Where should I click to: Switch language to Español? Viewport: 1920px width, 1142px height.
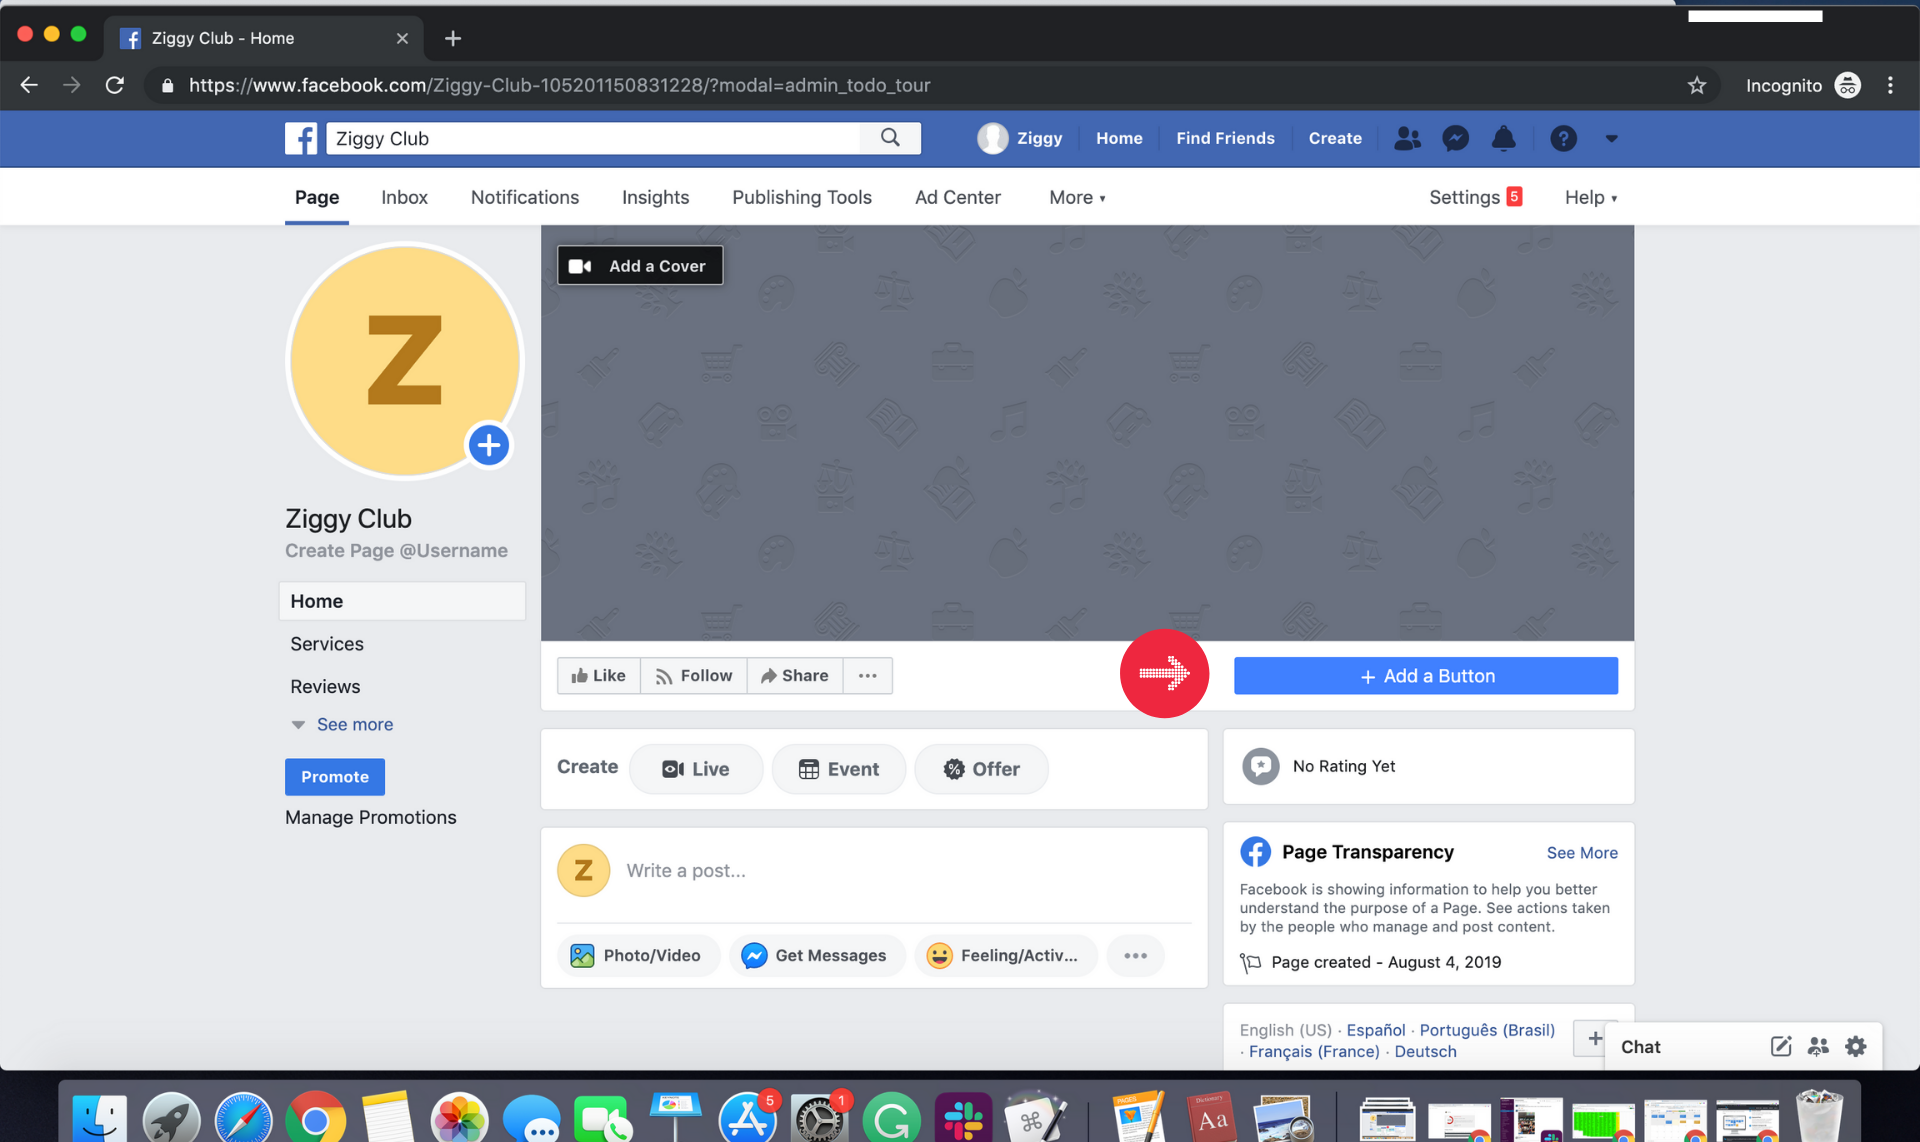[1375, 1030]
